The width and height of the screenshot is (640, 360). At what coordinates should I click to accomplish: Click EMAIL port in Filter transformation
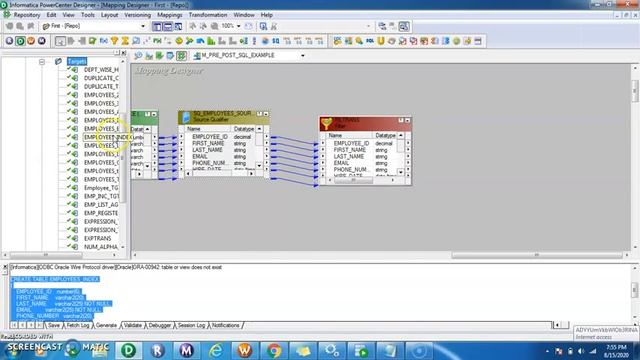[341, 163]
